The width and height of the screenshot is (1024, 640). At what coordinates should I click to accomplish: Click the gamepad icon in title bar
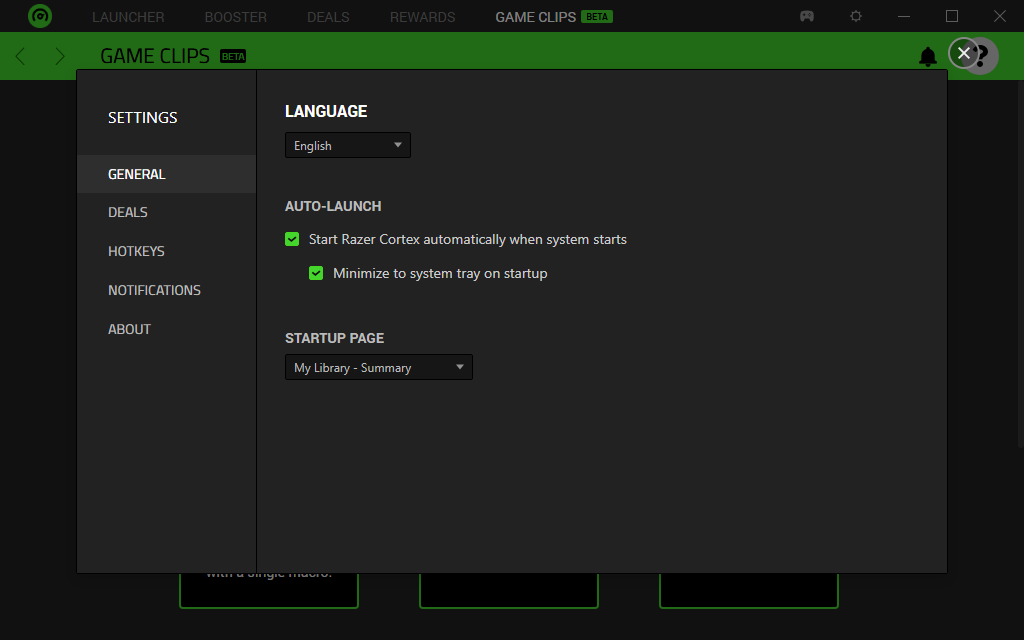807,17
